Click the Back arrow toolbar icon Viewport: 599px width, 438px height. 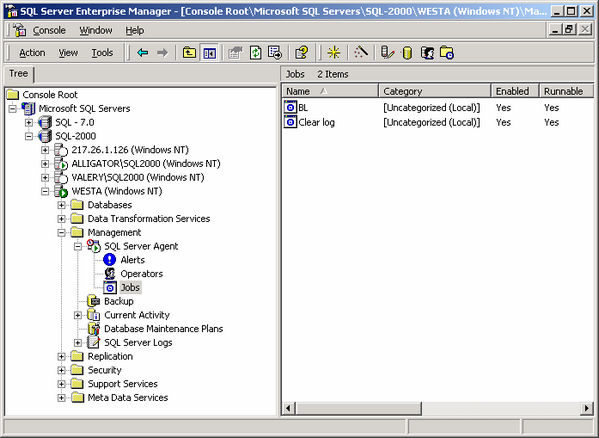click(142, 52)
